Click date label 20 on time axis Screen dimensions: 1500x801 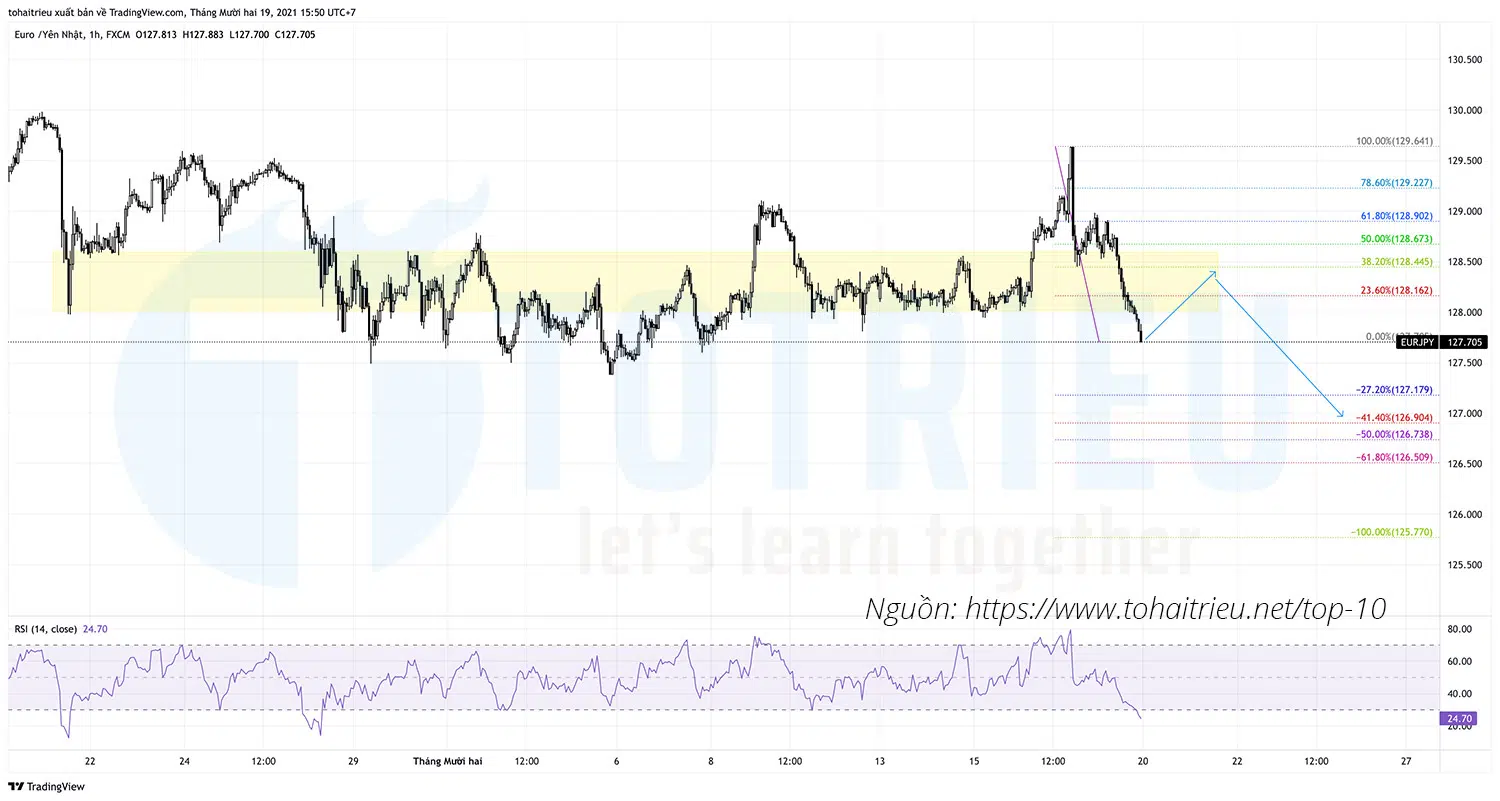[1142, 761]
